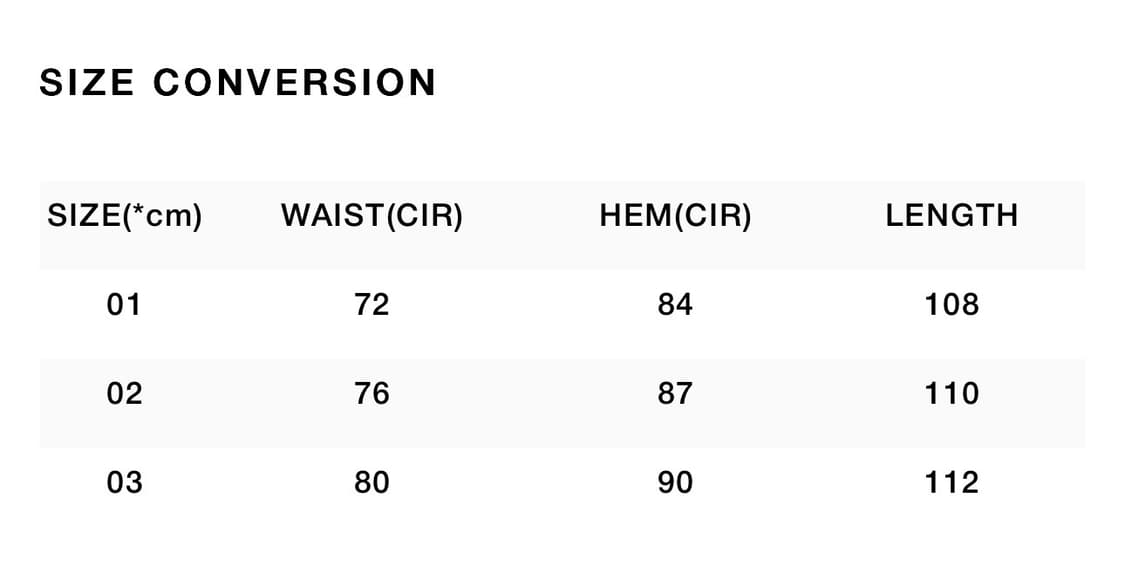Select hem value 84
1125x573 pixels.
(x=675, y=304)
